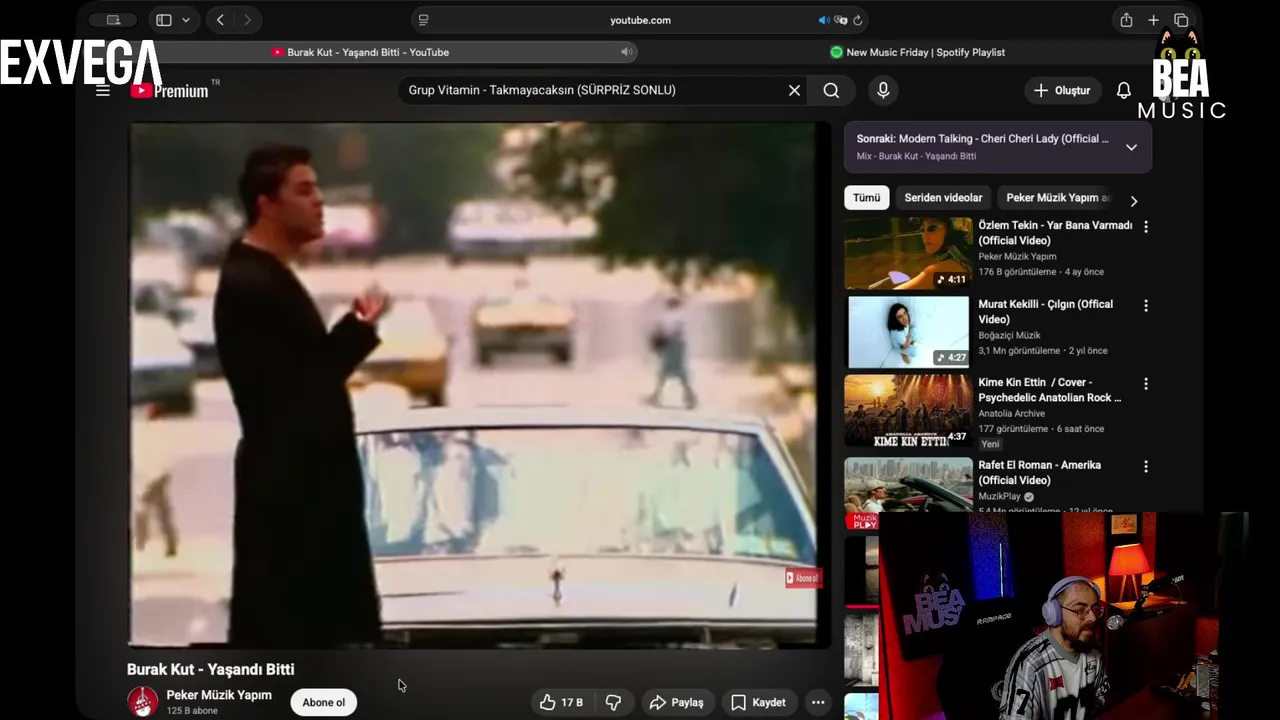Open the notifications bell
The height and width of the screenshot is (720, 1280).
1124,90
